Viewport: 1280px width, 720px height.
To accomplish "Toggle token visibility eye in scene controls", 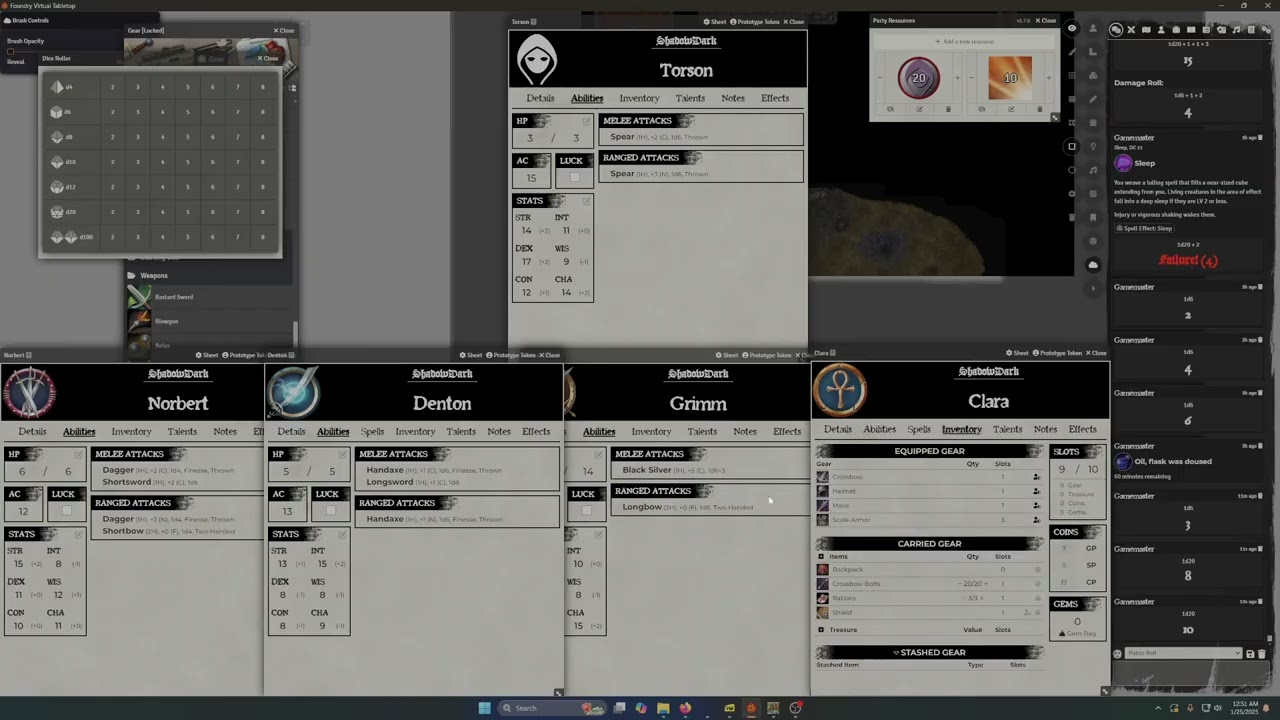I will (x=1071, y=28).
